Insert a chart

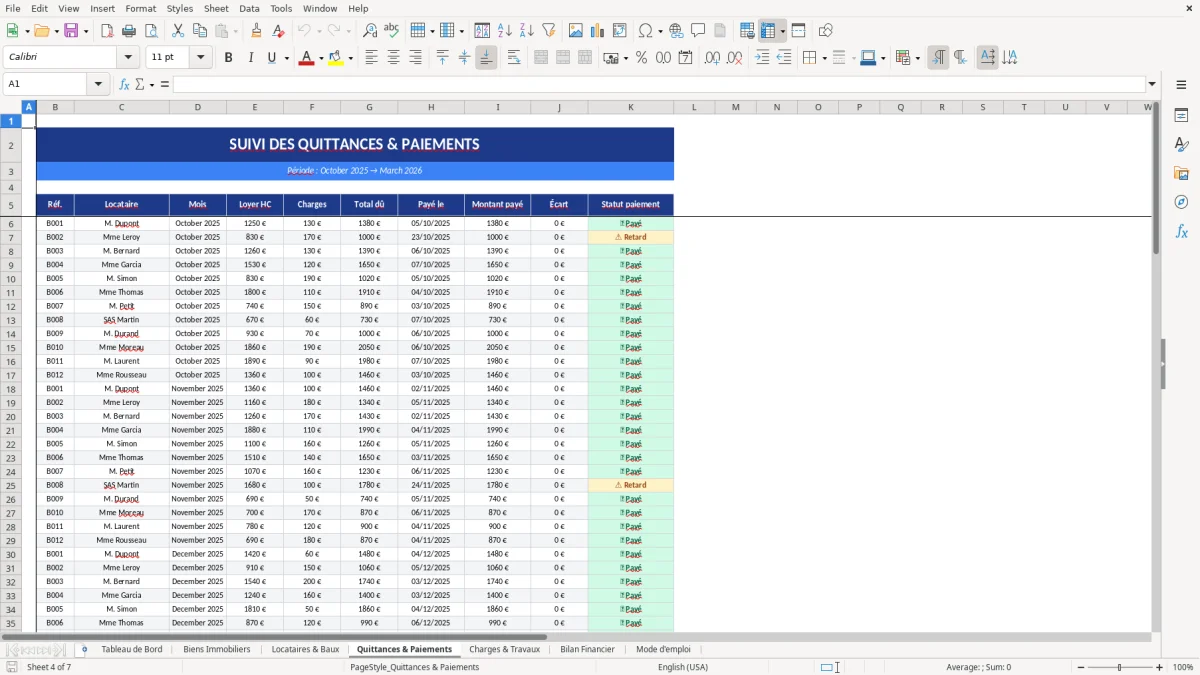click(x=597, y=29)
